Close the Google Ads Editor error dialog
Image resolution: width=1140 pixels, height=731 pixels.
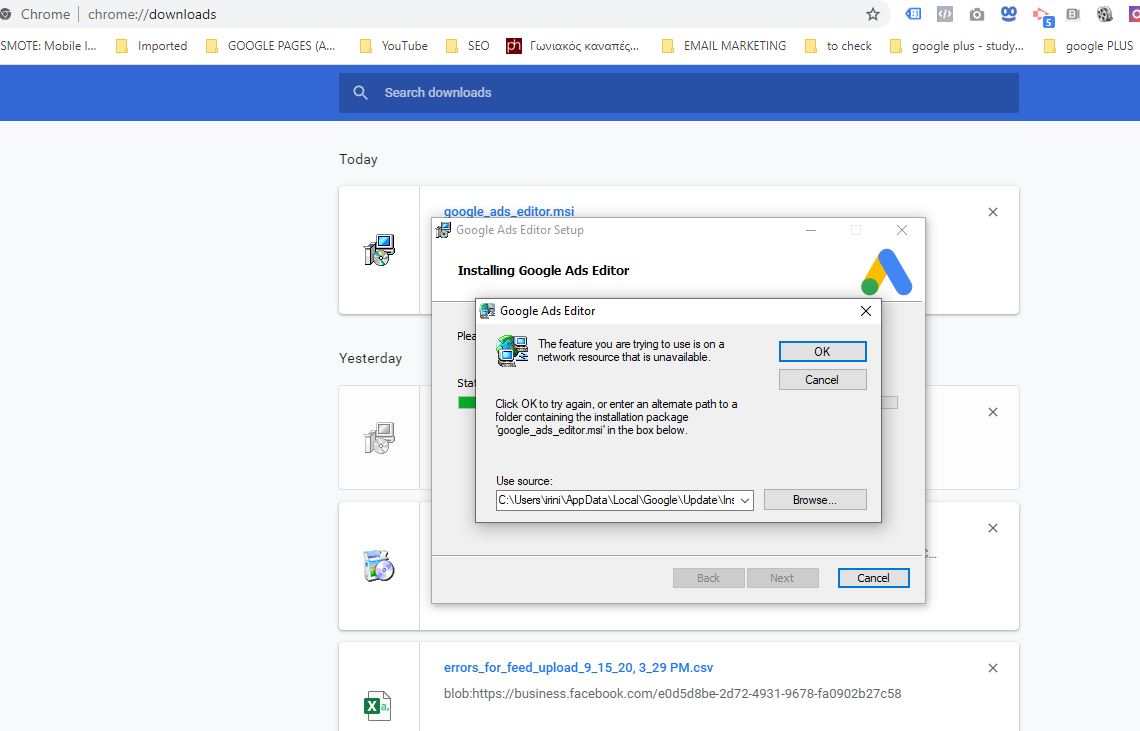[865, 311]
